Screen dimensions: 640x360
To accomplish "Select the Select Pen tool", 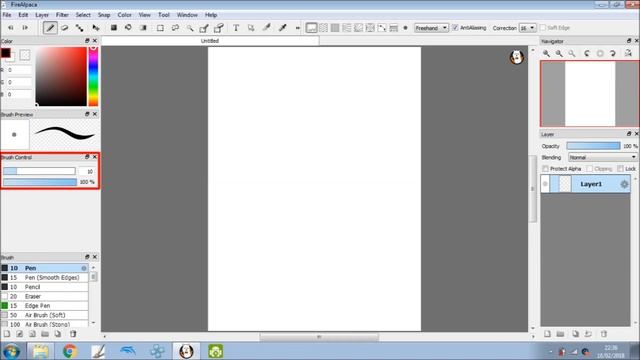I will (204, 28).
